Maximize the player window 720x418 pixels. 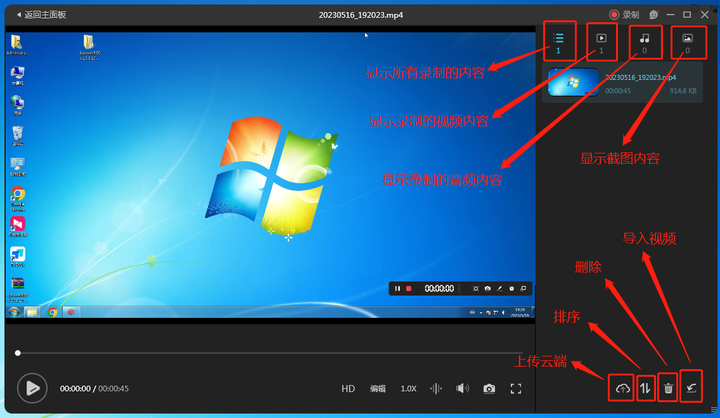tap(687, 15)
